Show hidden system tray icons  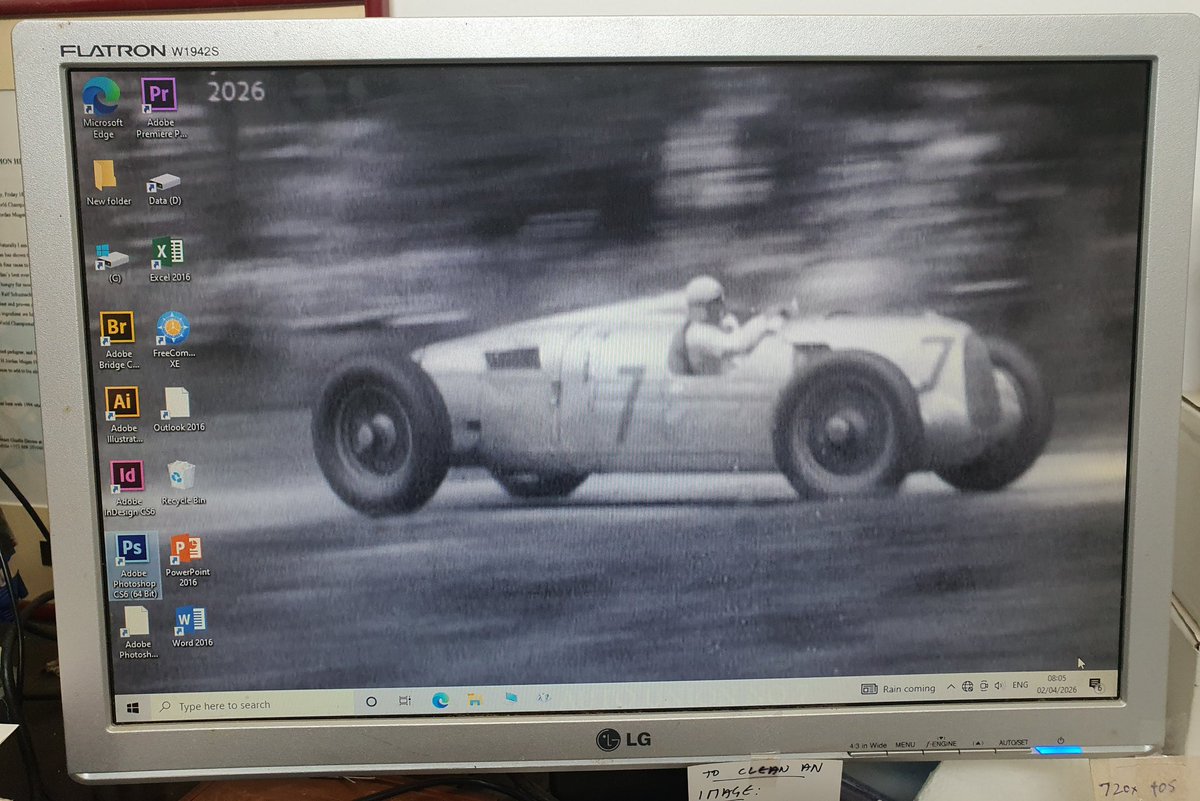coord(951,687)
